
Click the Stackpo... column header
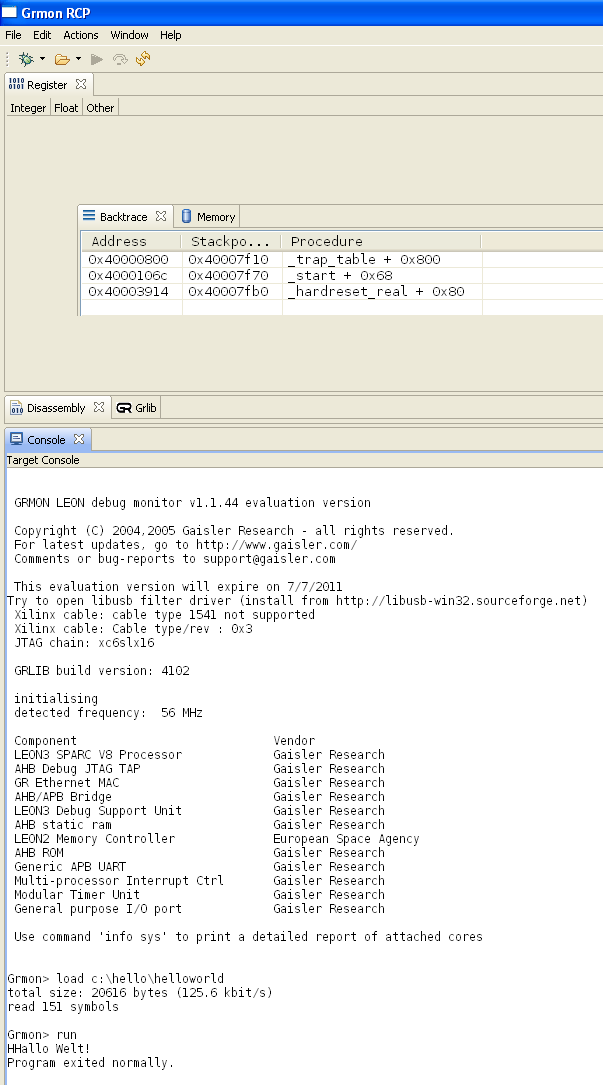(231, 241)
